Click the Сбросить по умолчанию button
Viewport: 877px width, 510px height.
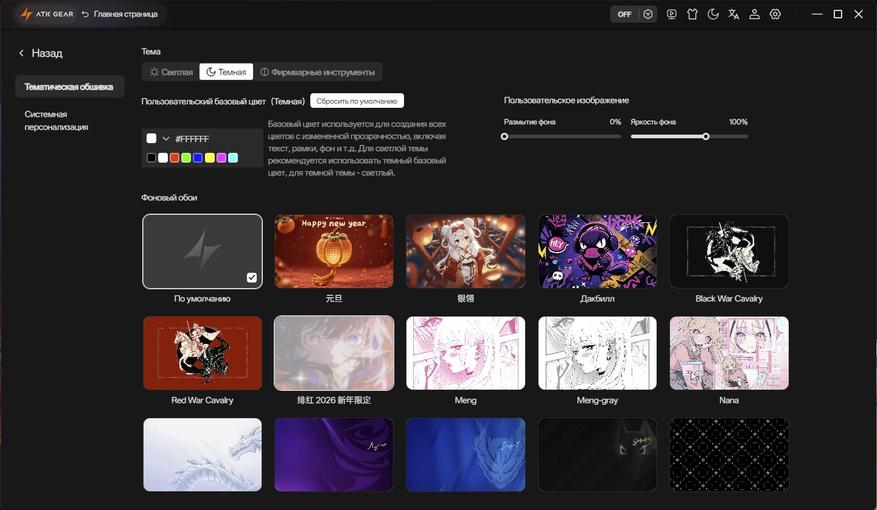357,101
